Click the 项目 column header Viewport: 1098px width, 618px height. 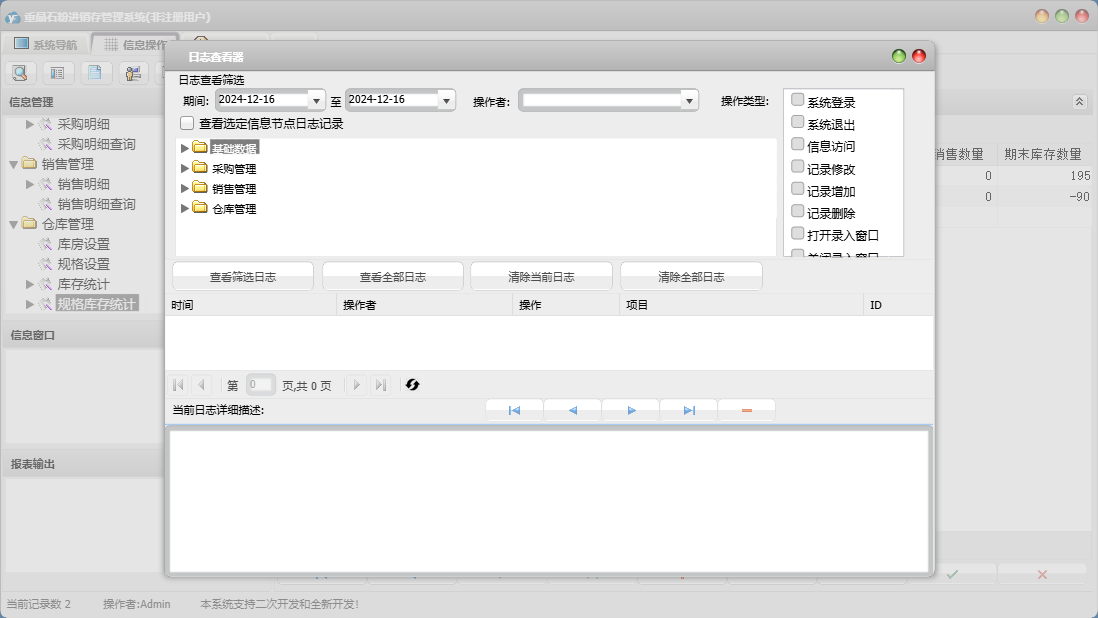click(x=742, y=305)
